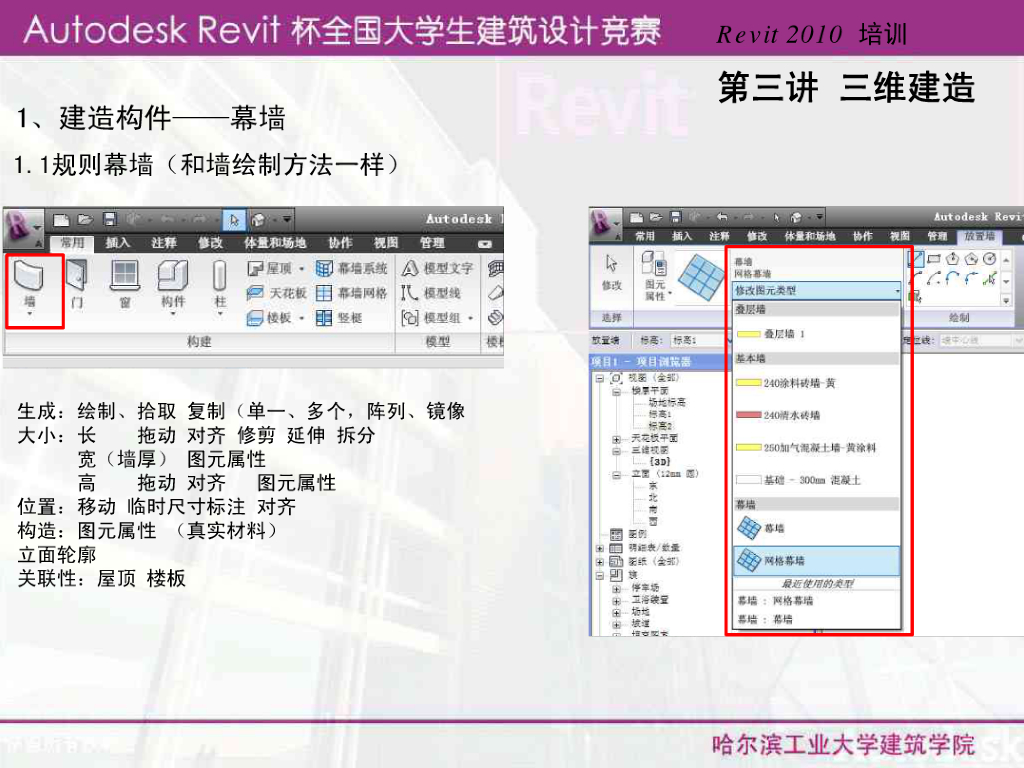Select 幕墙 curtain wall type in list
Viewport: 1024px width, 768px height.
pos(816,528)
